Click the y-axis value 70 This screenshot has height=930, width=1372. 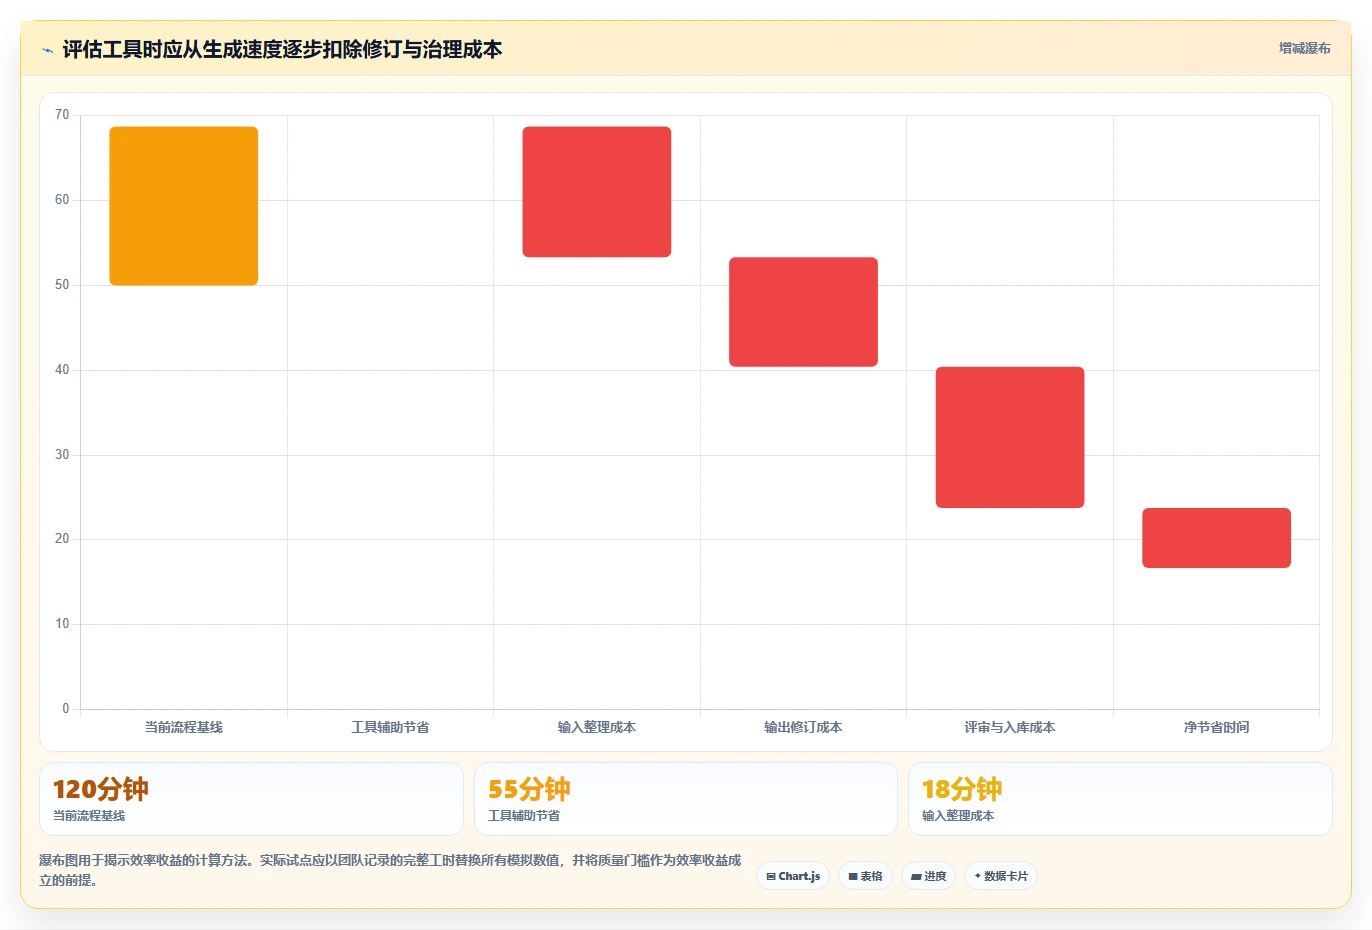(x=62, y=115)
